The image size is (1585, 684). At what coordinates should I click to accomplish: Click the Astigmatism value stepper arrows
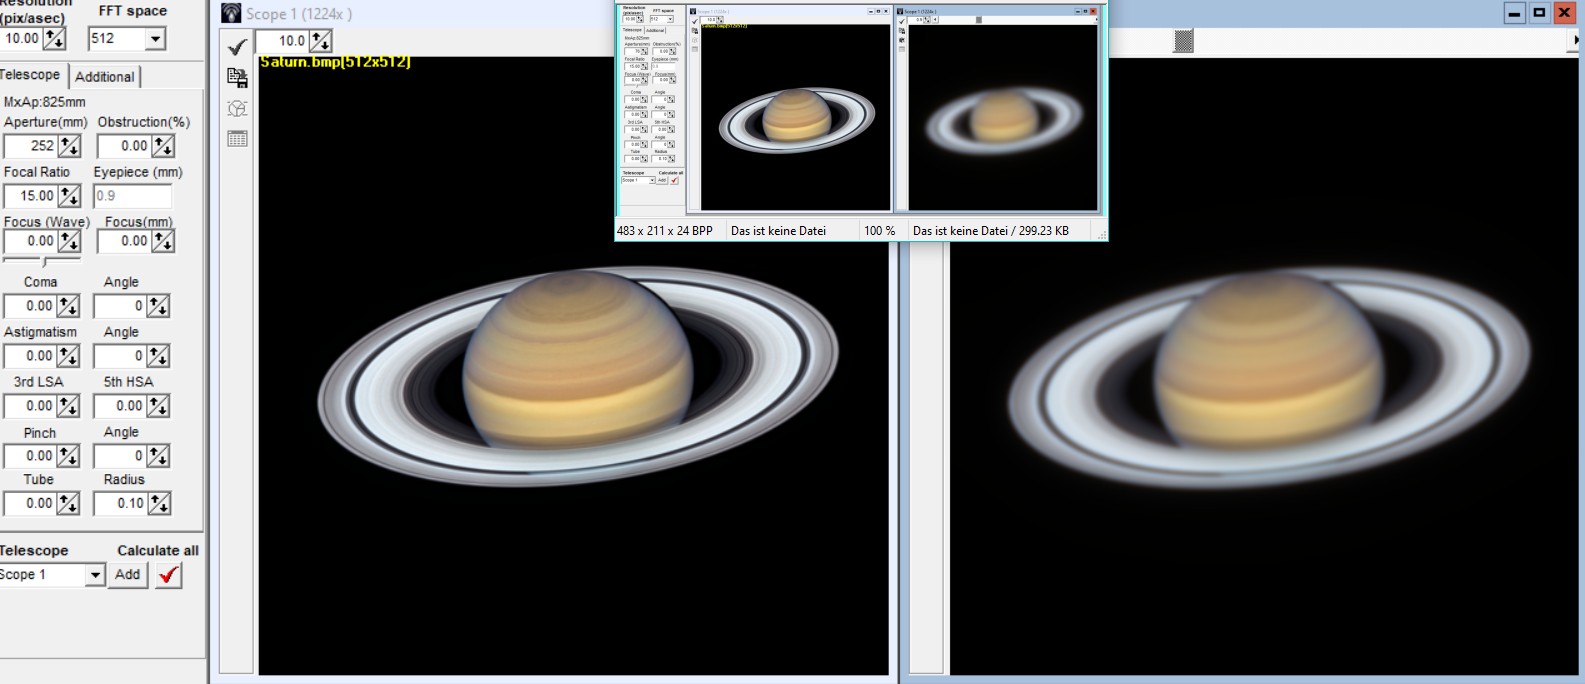67,356
